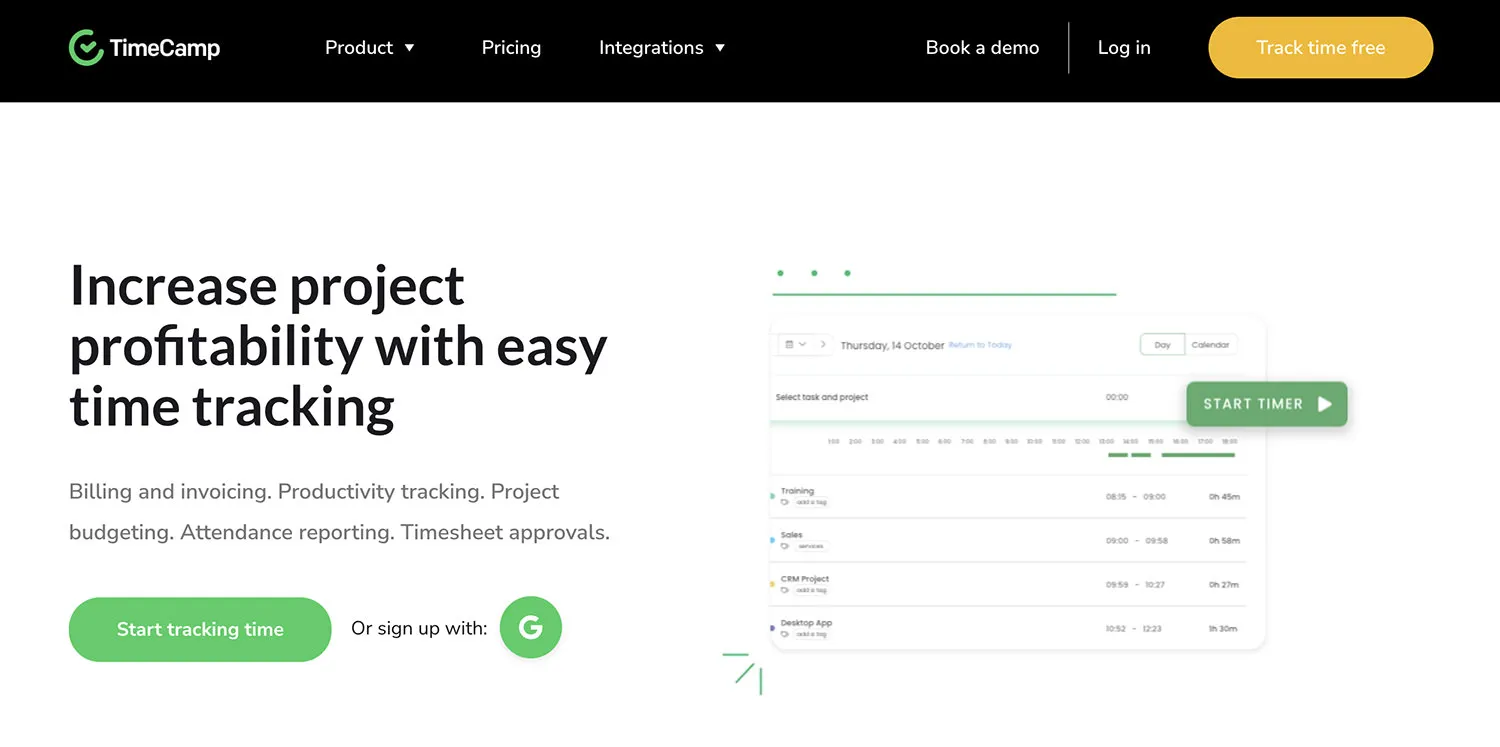1500x747 pixels.
Task: Expand the Integrations dropdown menu
Action: click(x=662, y=48)
